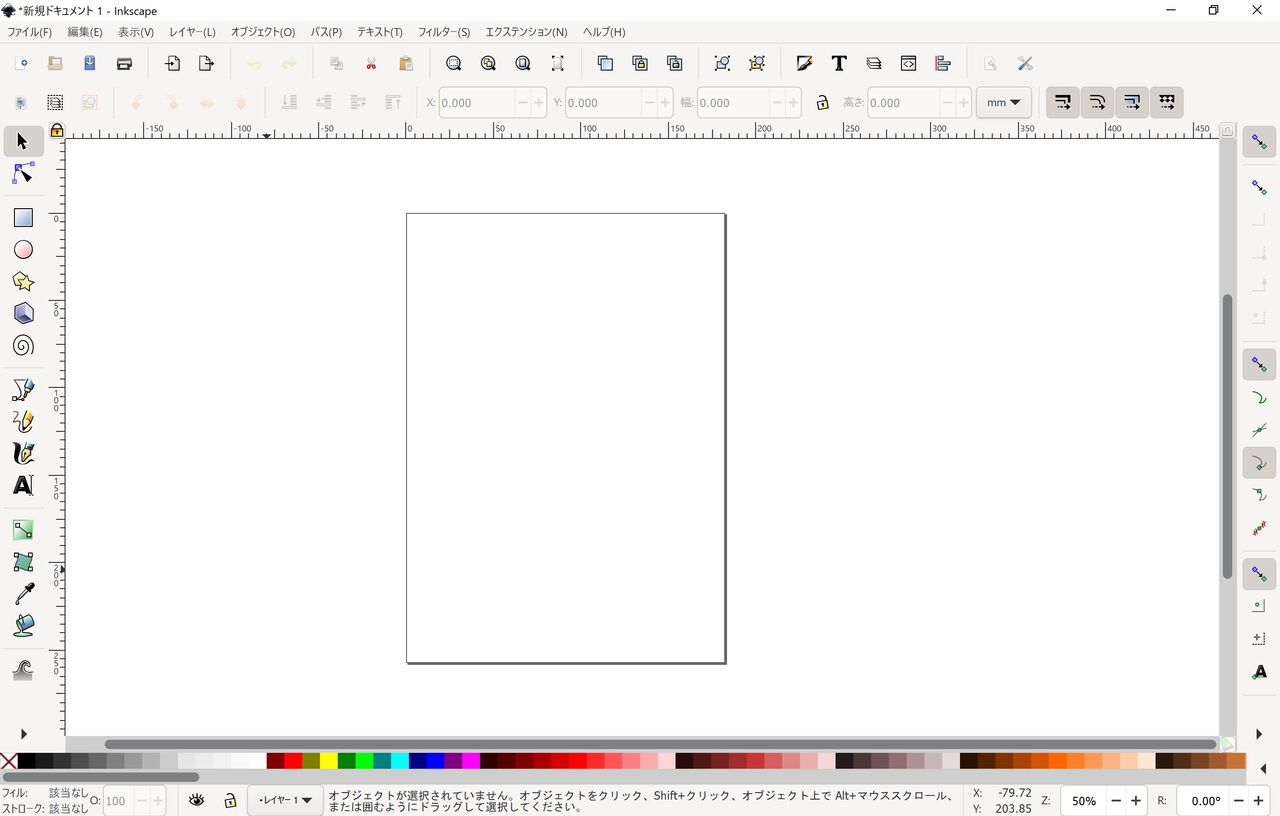Select the Dropper tool
Screen dimensions: 1280x816
[22, 593]
